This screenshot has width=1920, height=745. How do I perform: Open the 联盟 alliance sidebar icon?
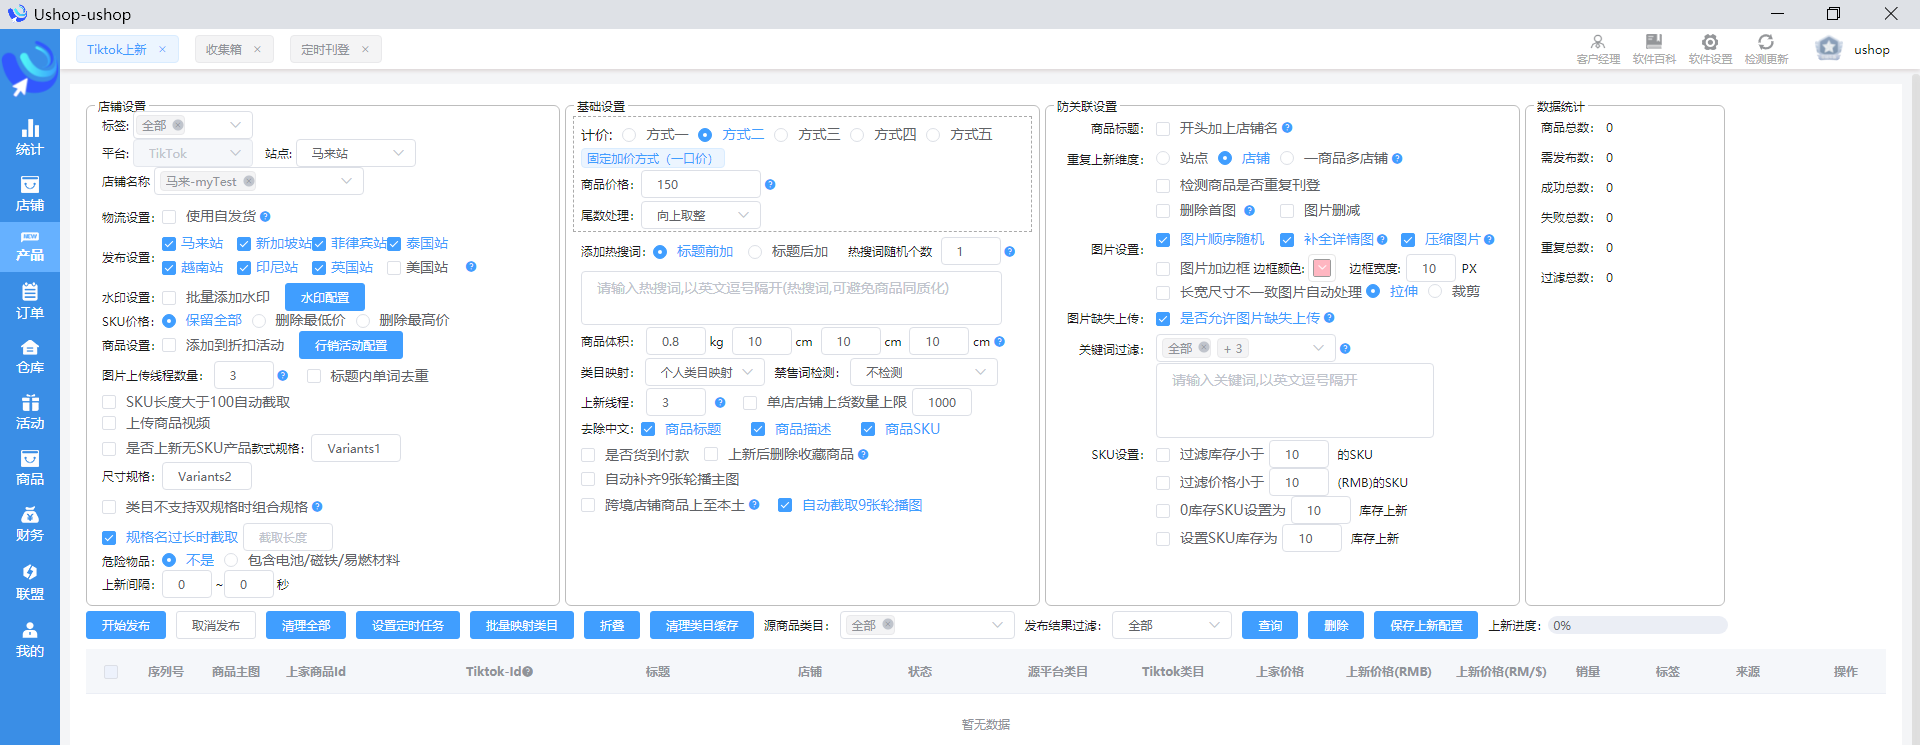coord(30,582)
